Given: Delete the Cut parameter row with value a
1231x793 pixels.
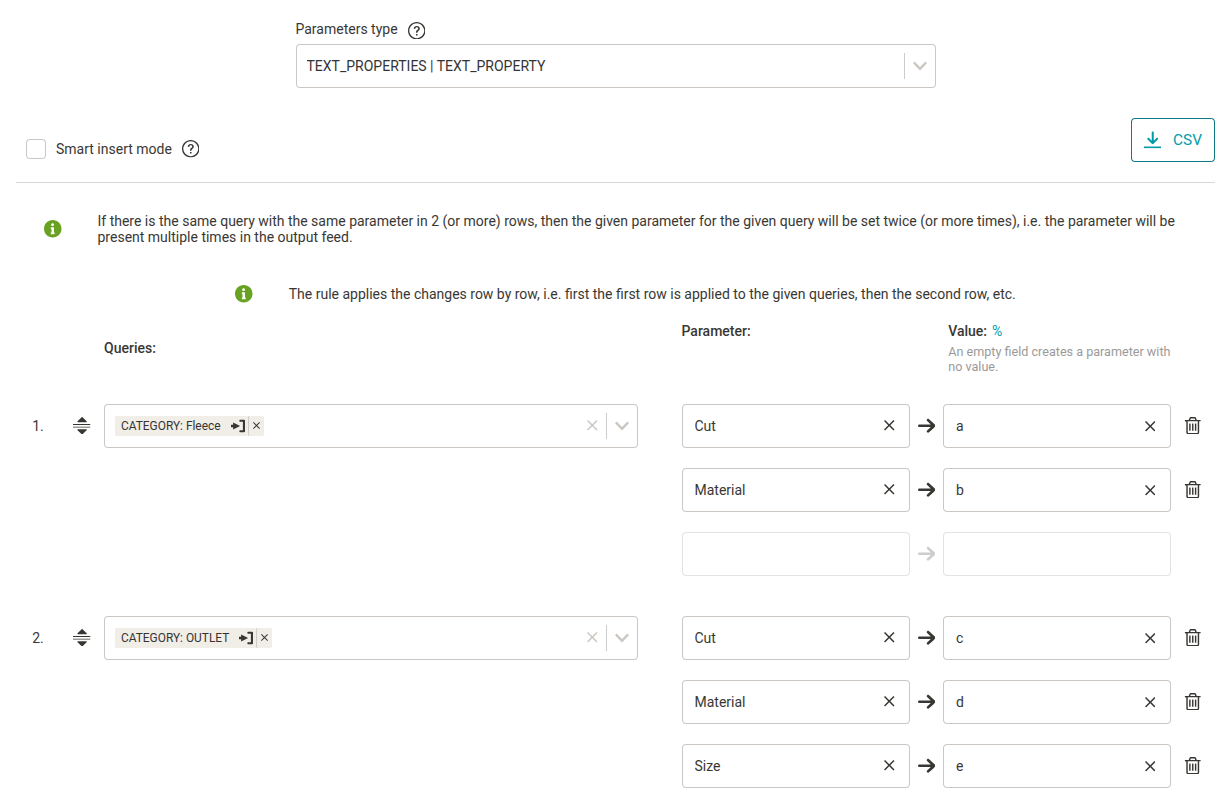Looking at the screenshot, I should point(1192,426).
